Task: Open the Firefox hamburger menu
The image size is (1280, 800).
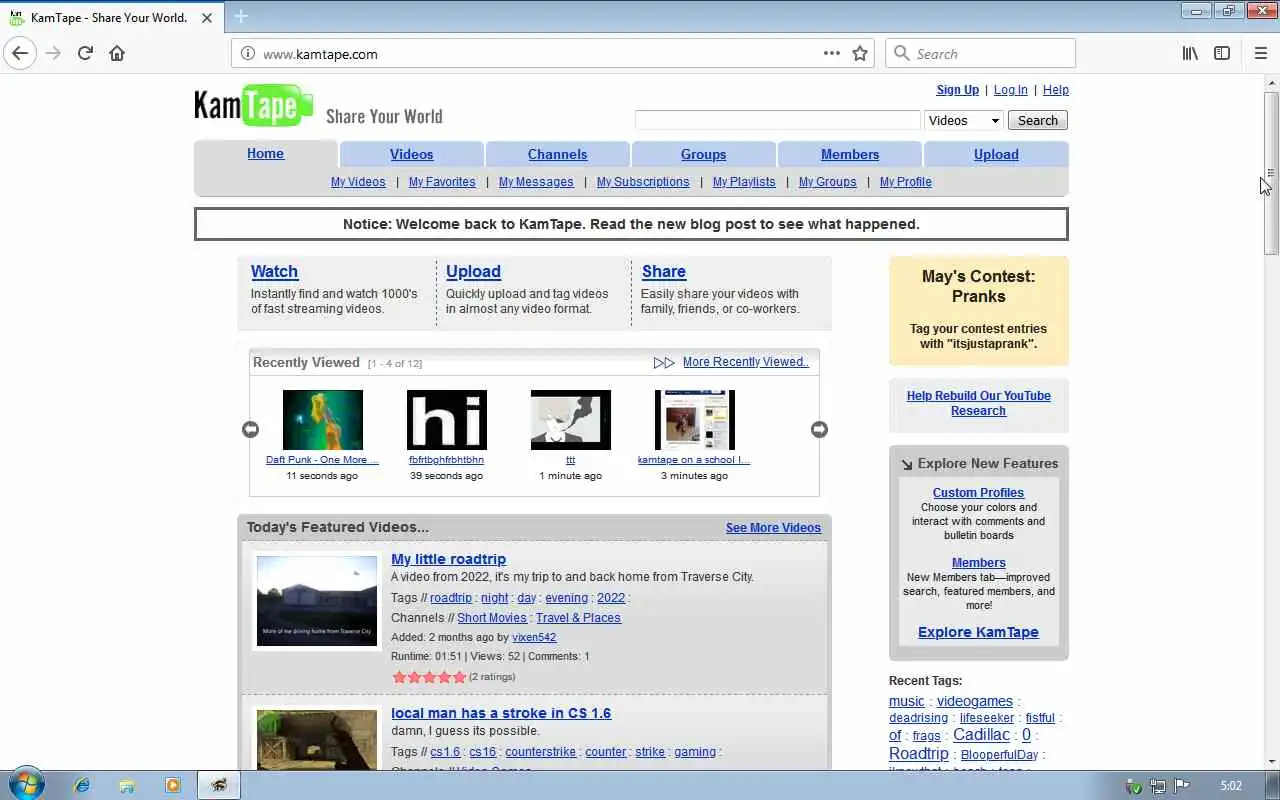Action: 1260,54
